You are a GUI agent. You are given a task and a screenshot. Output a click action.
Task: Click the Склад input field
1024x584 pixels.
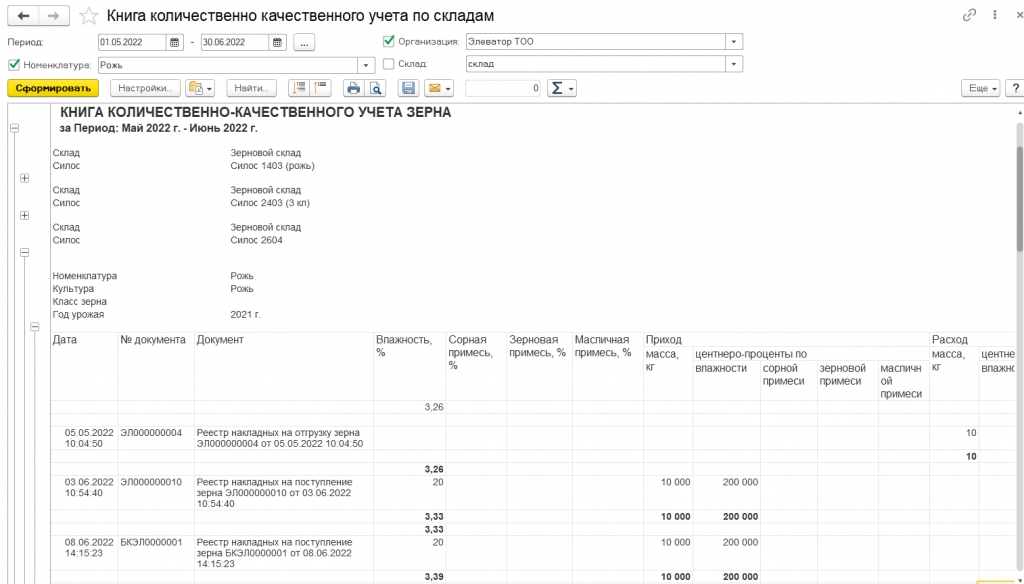tap(595, 64)
